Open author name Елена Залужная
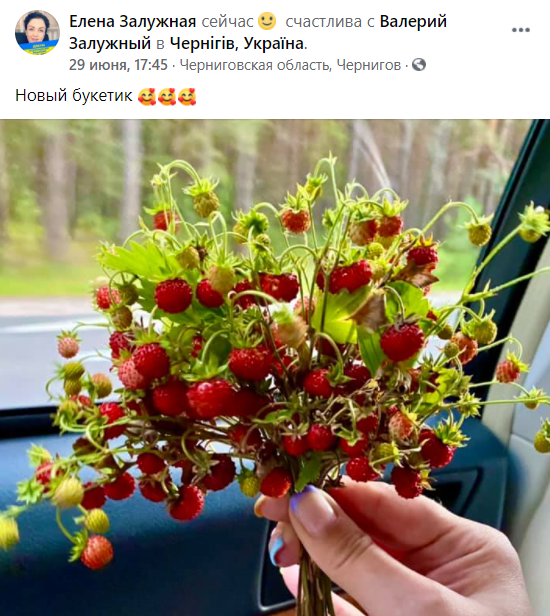The height and width of the screenshot is (616, 550). pyautogui.click(x=132, y=22)
